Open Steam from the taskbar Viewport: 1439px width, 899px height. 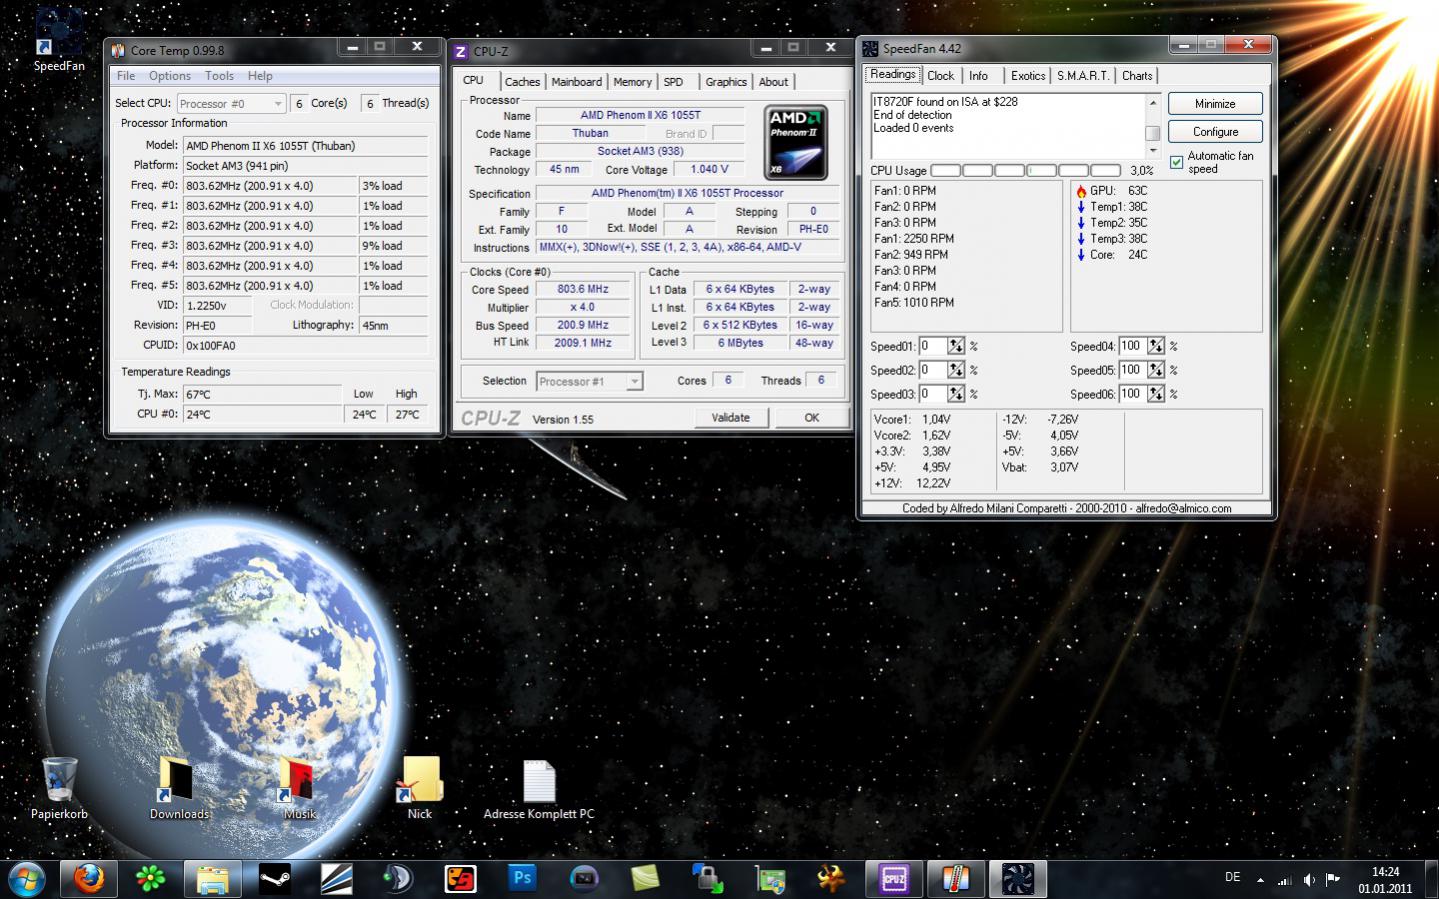(x=274, y=879)
